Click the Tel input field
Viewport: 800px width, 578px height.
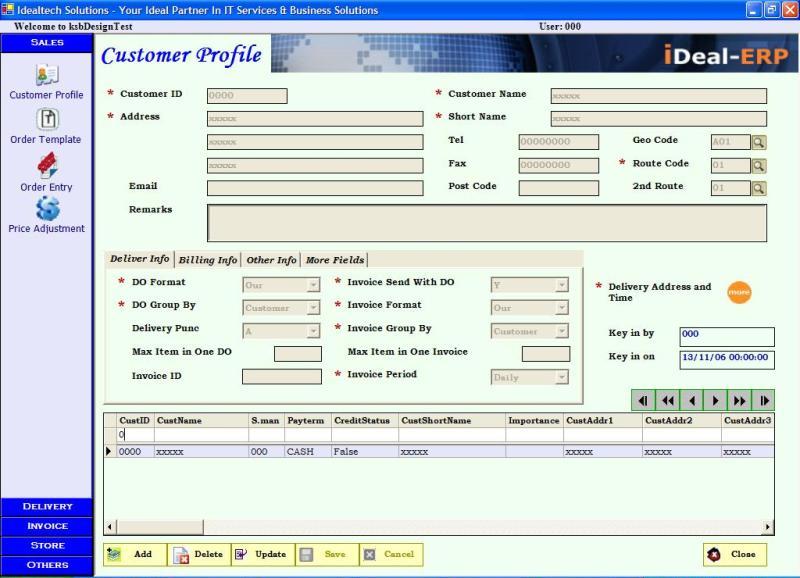click(x=559, y=142)
